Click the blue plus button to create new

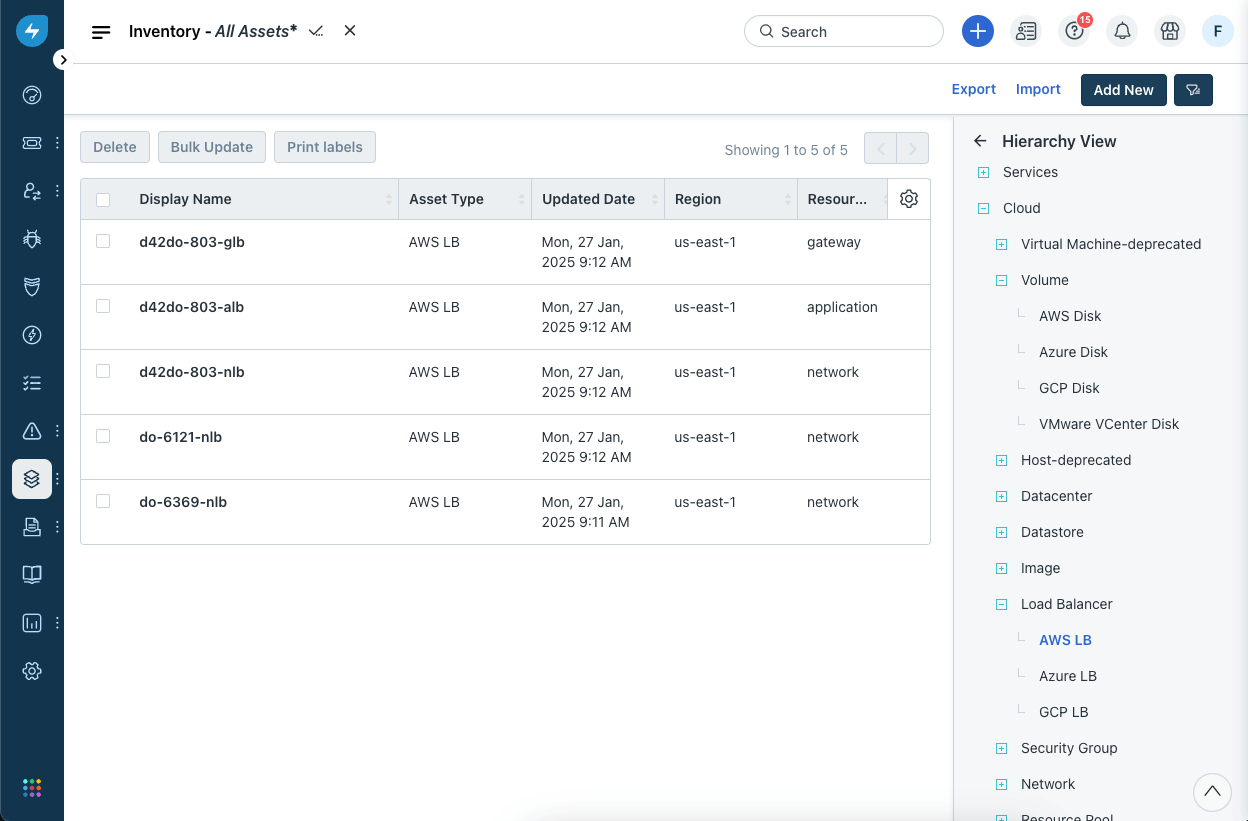[x=977, y=31]
